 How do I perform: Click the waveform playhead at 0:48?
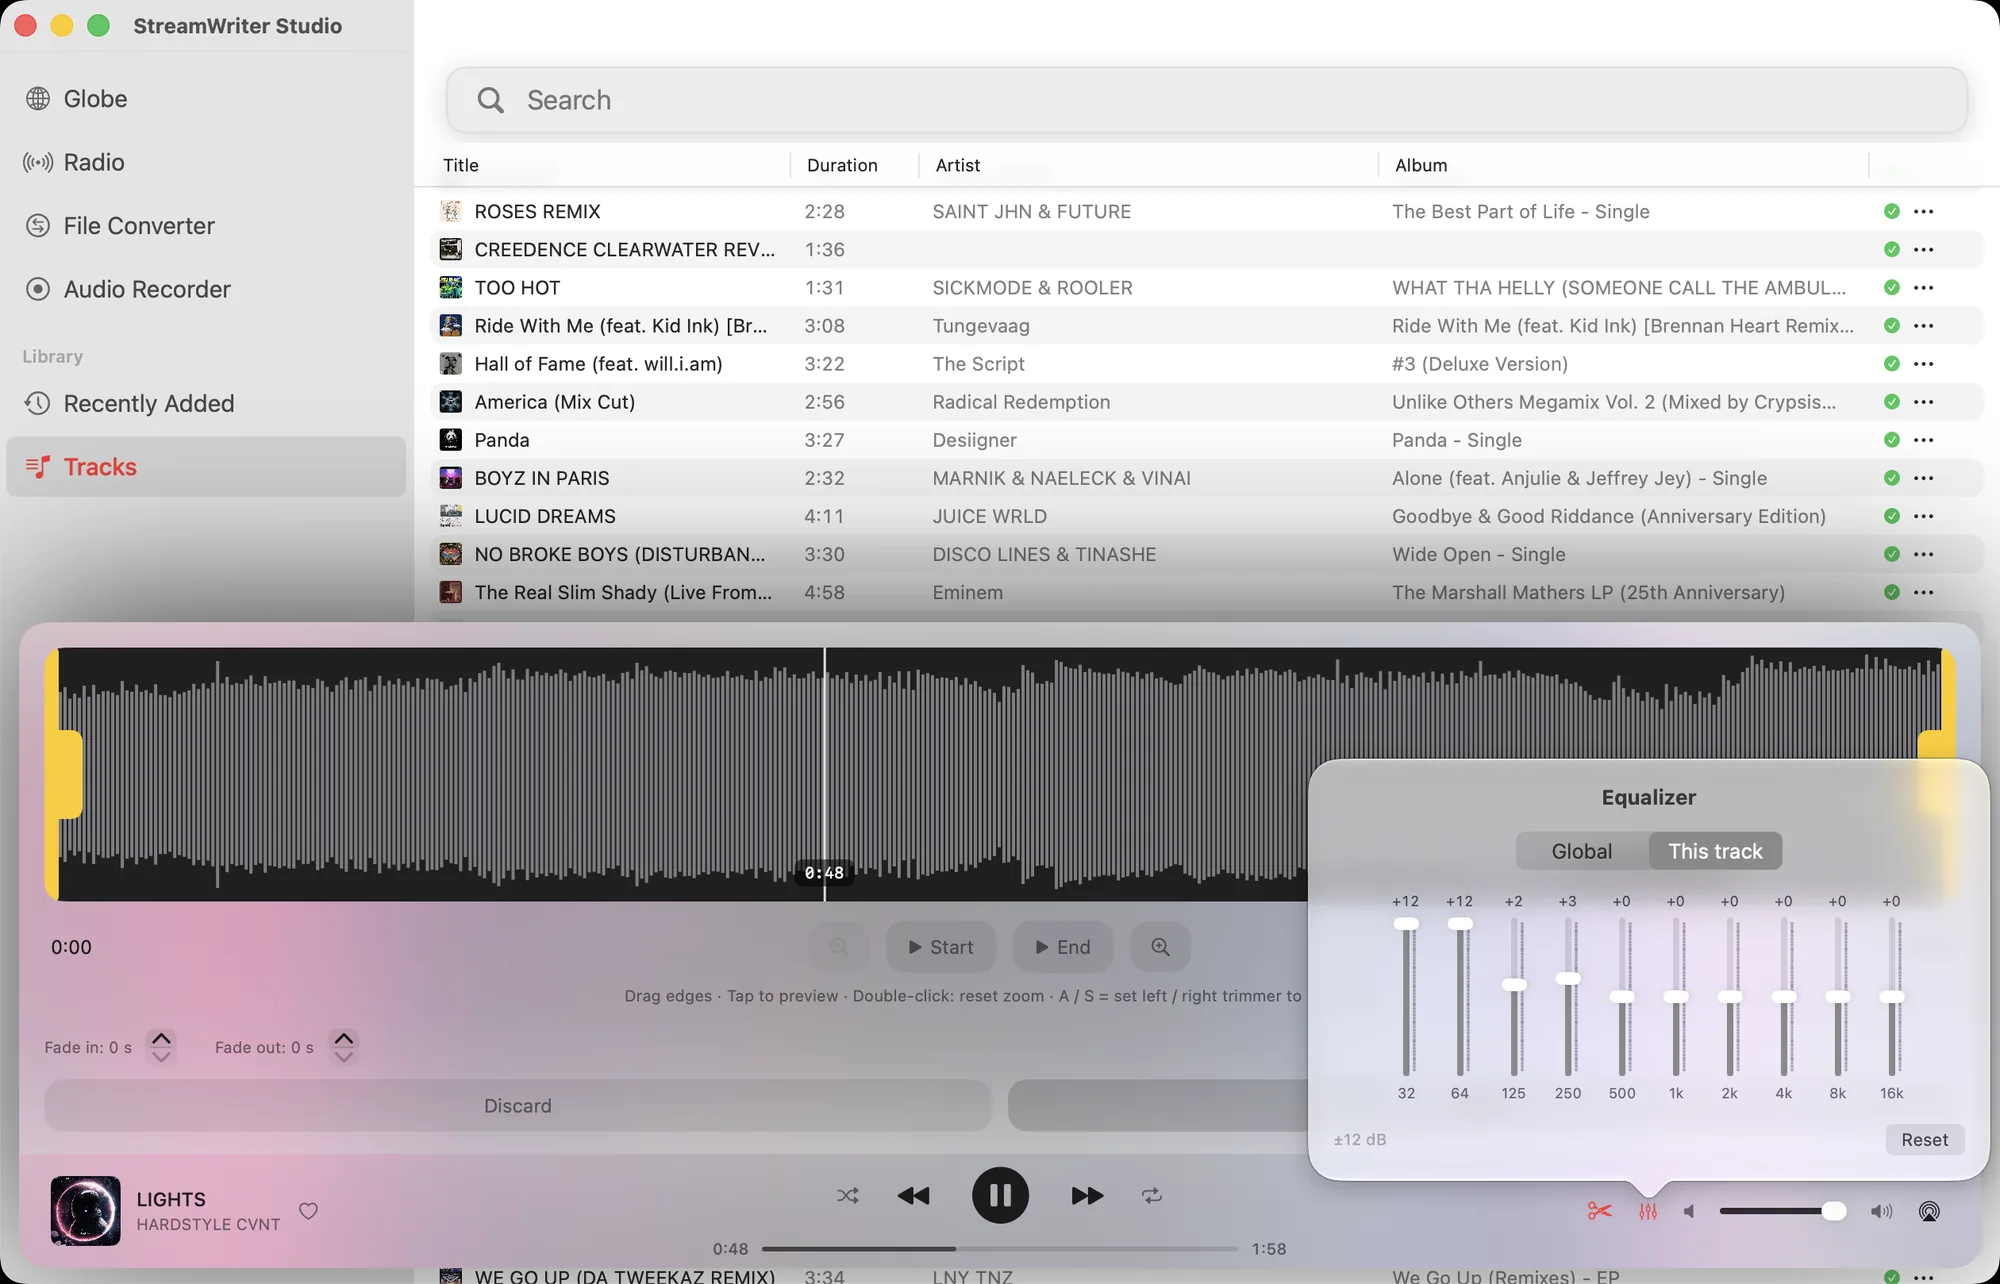pos(825,775)
